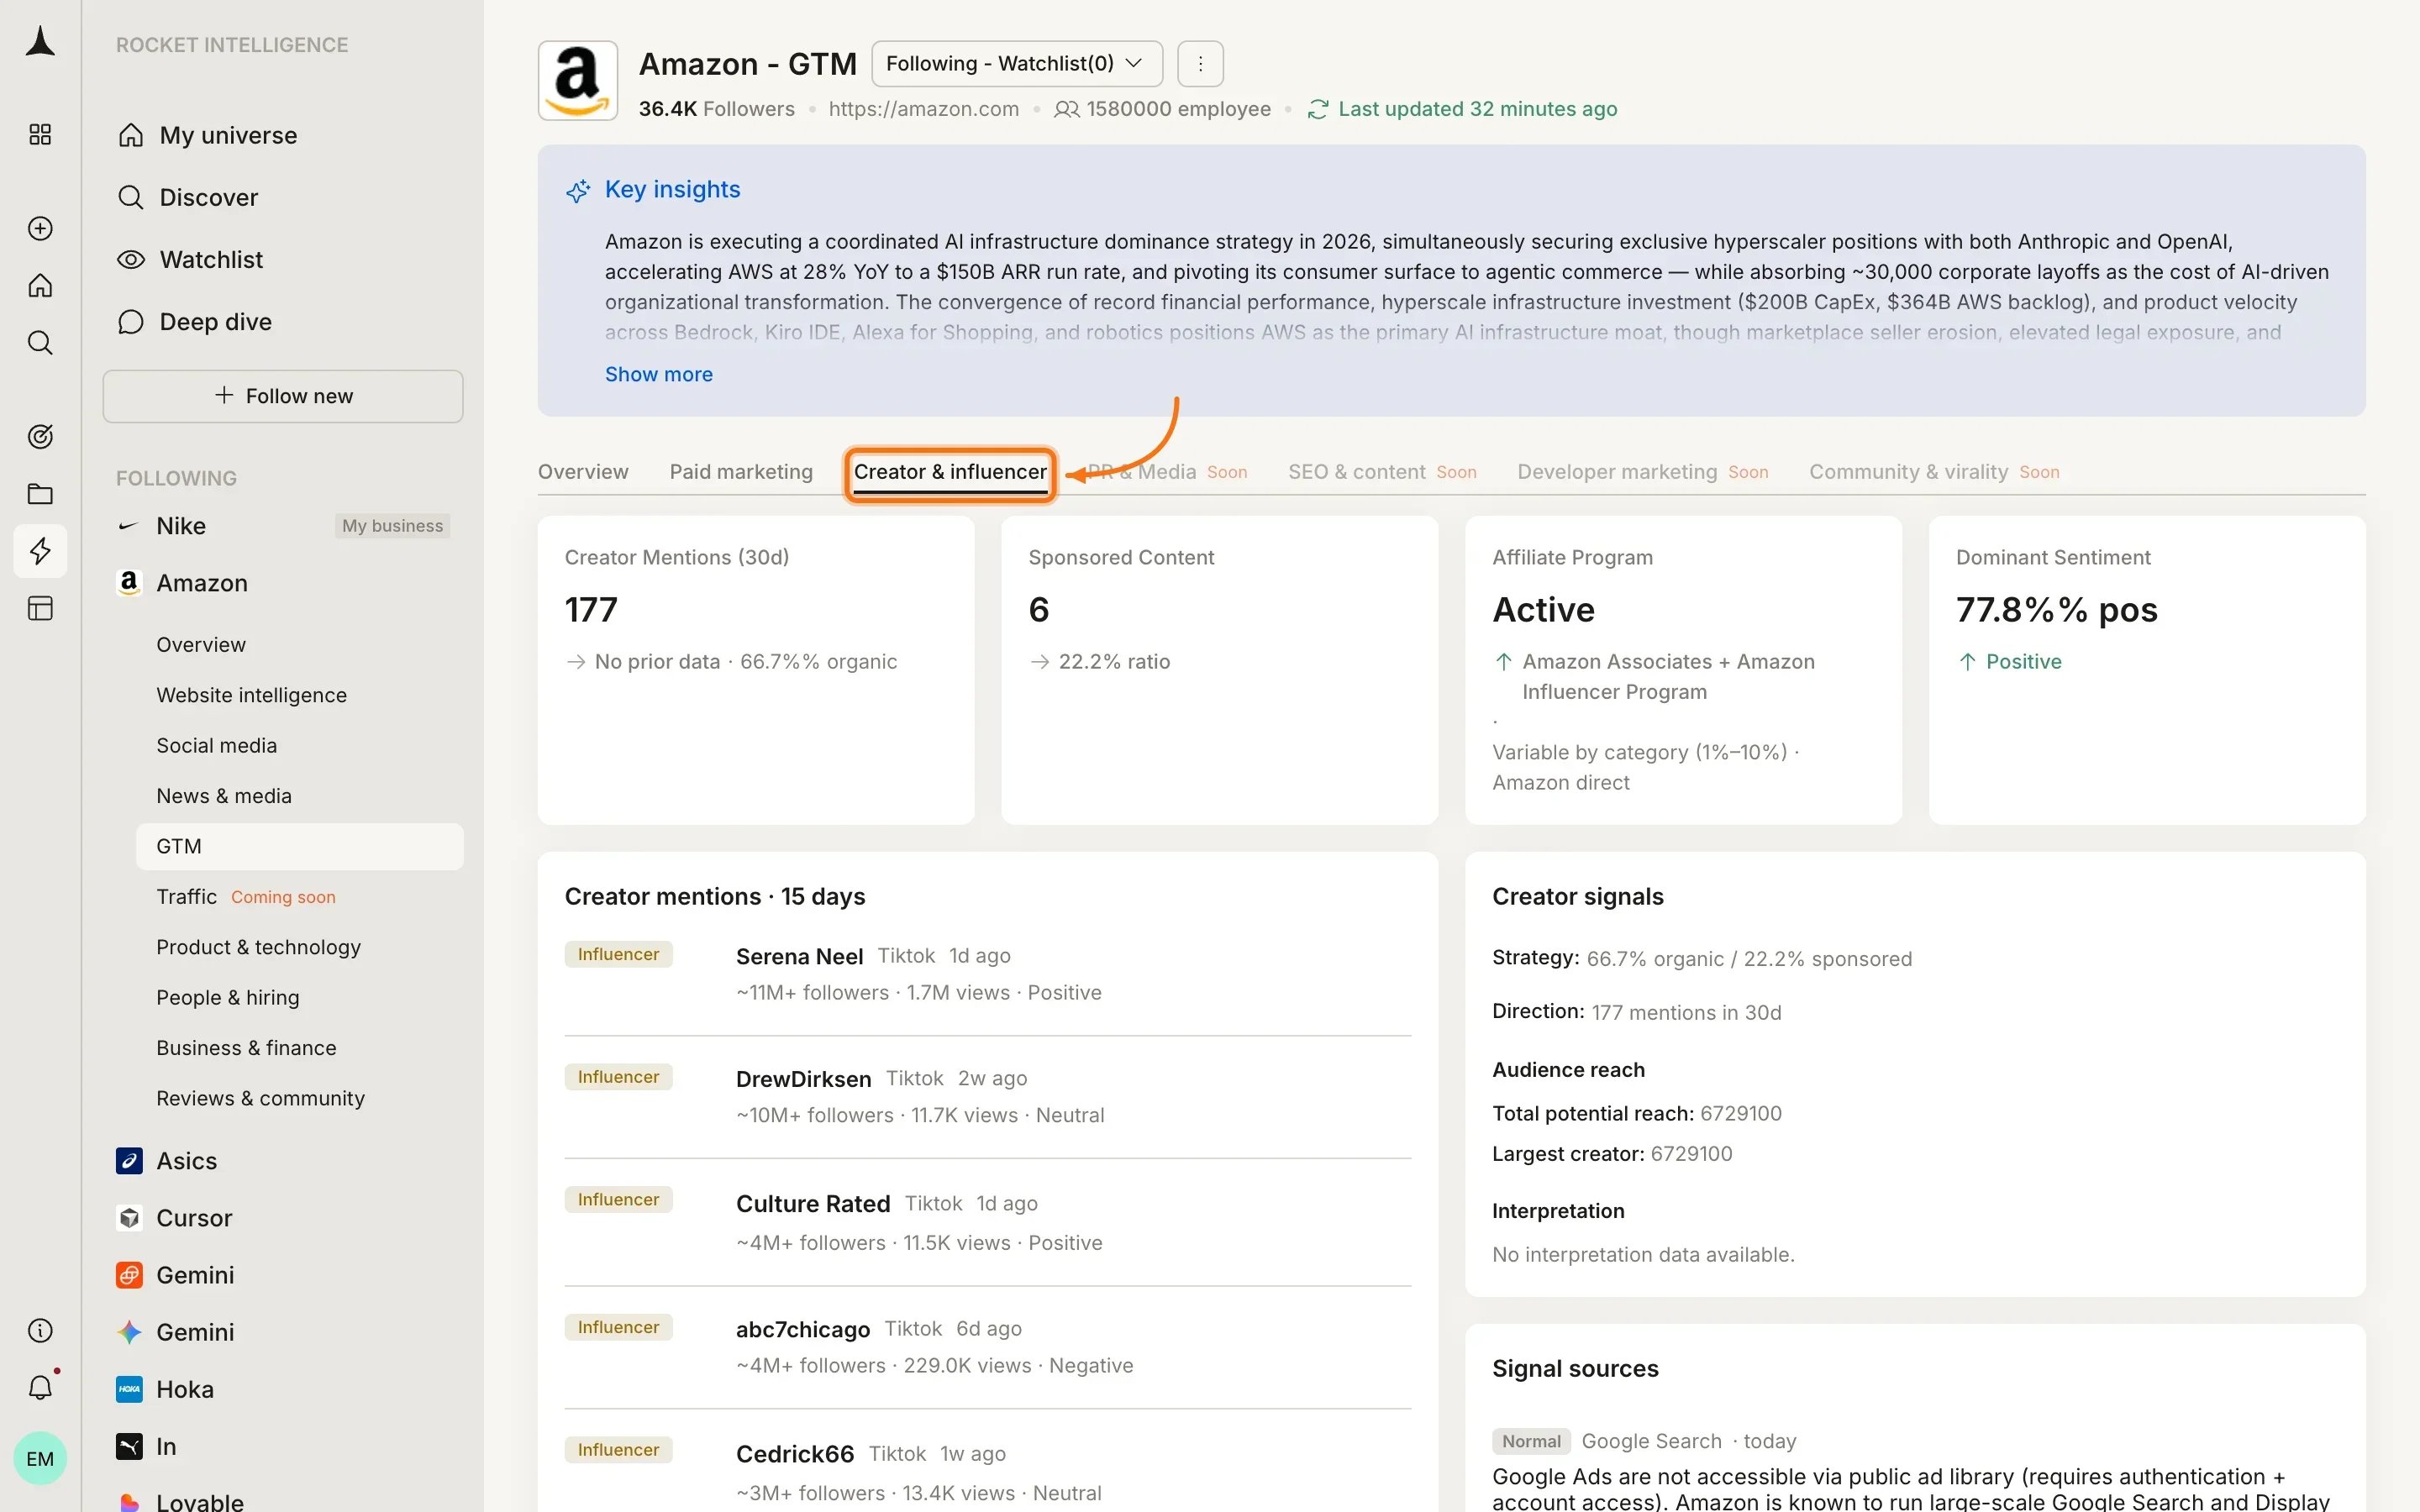Image resolution: width=2420 pixels, height=1512 pixels.
Task: Open the Following - Watchlist(0) dropdown
Action: [1017, 64]
